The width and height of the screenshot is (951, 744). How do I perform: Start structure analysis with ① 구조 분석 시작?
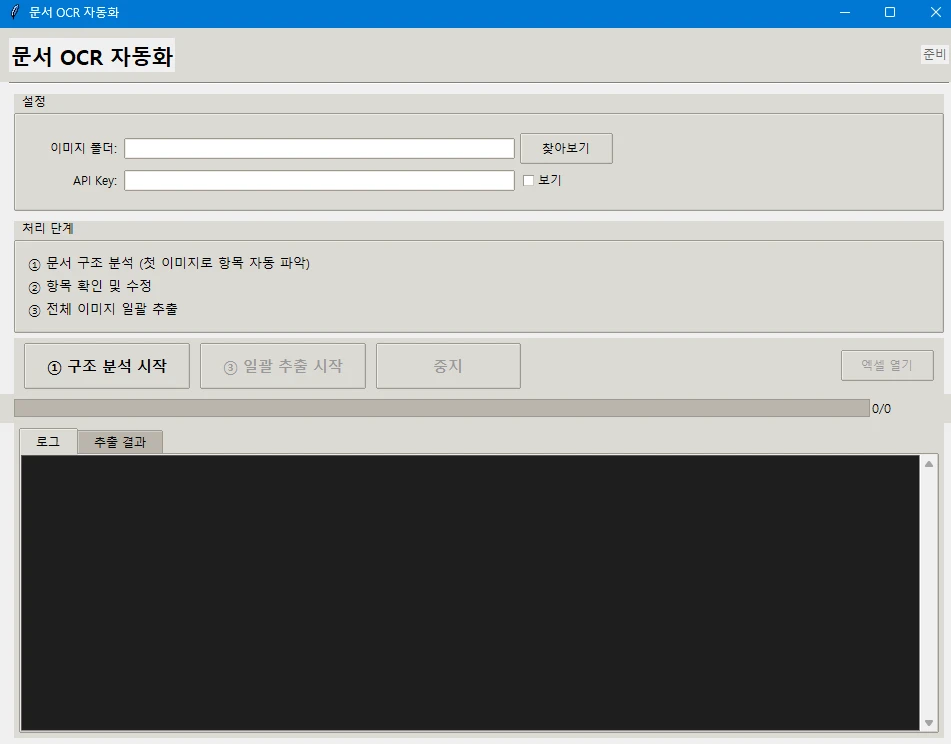coord(107,366)
